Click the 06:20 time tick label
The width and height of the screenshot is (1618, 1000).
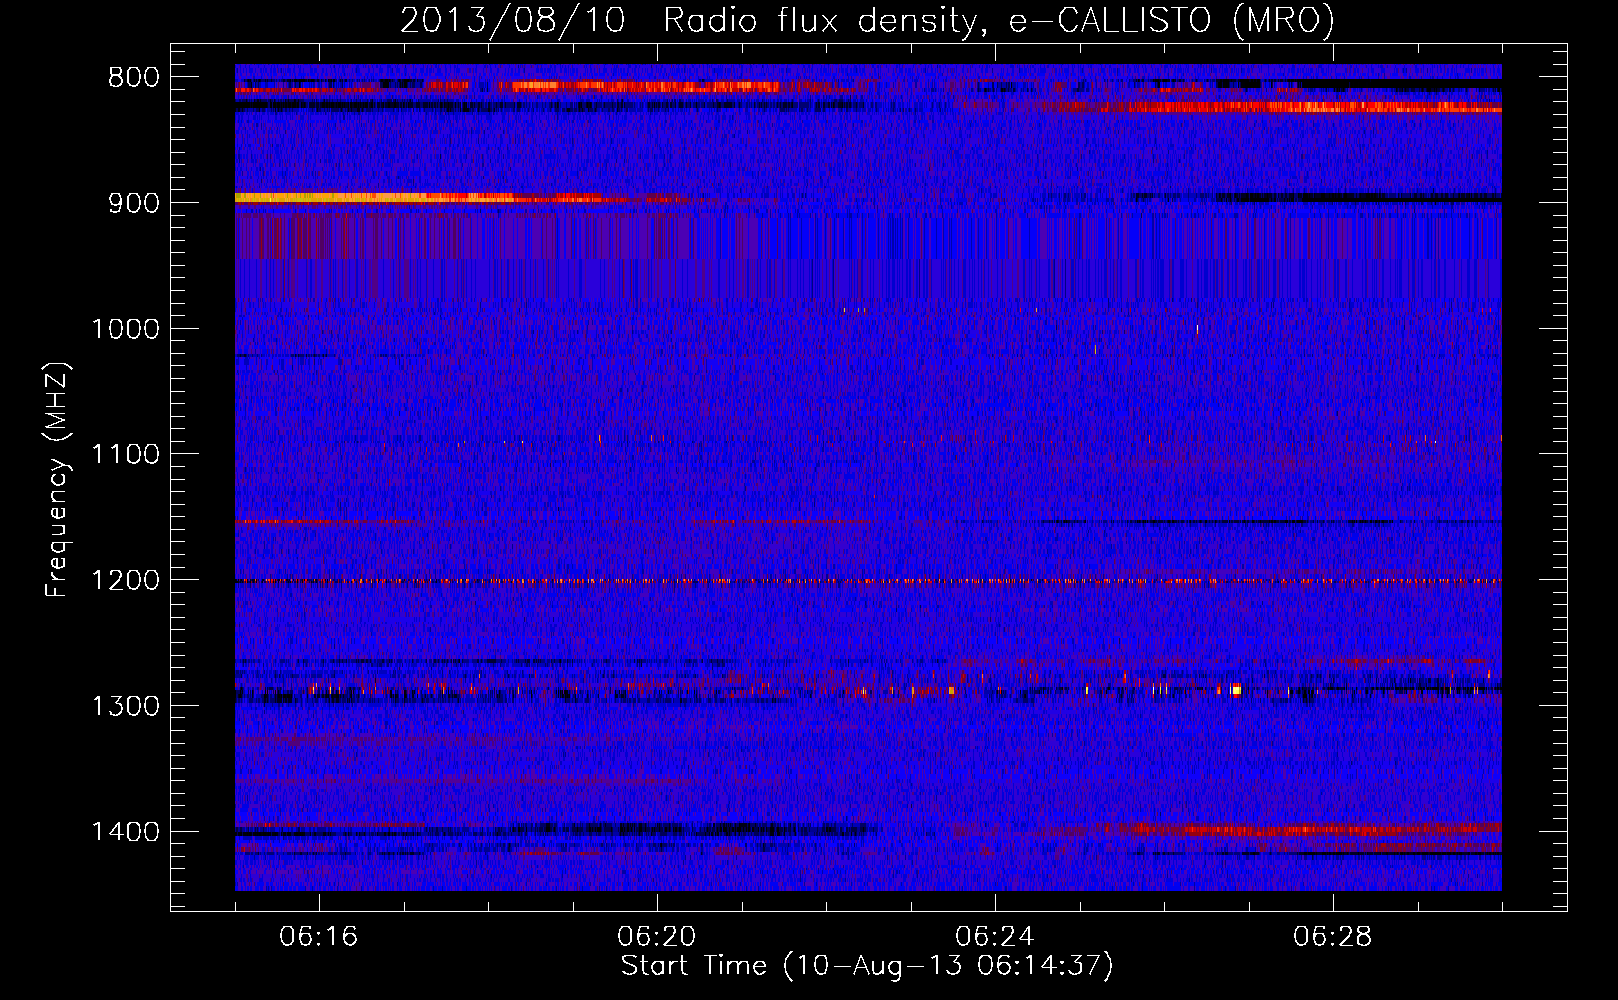657,937
